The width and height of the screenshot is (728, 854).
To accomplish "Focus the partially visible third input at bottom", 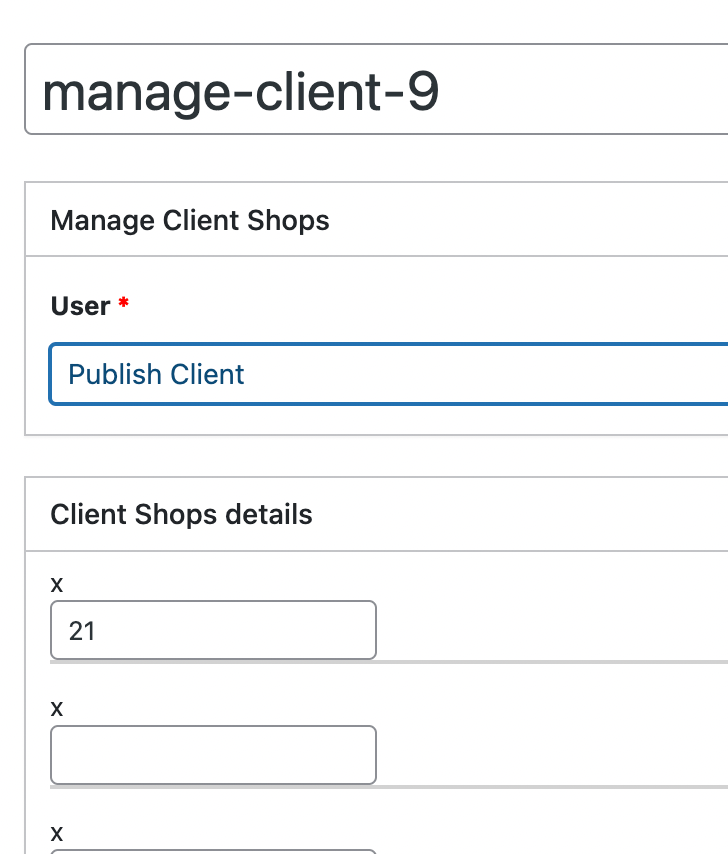I will [213, 851].
